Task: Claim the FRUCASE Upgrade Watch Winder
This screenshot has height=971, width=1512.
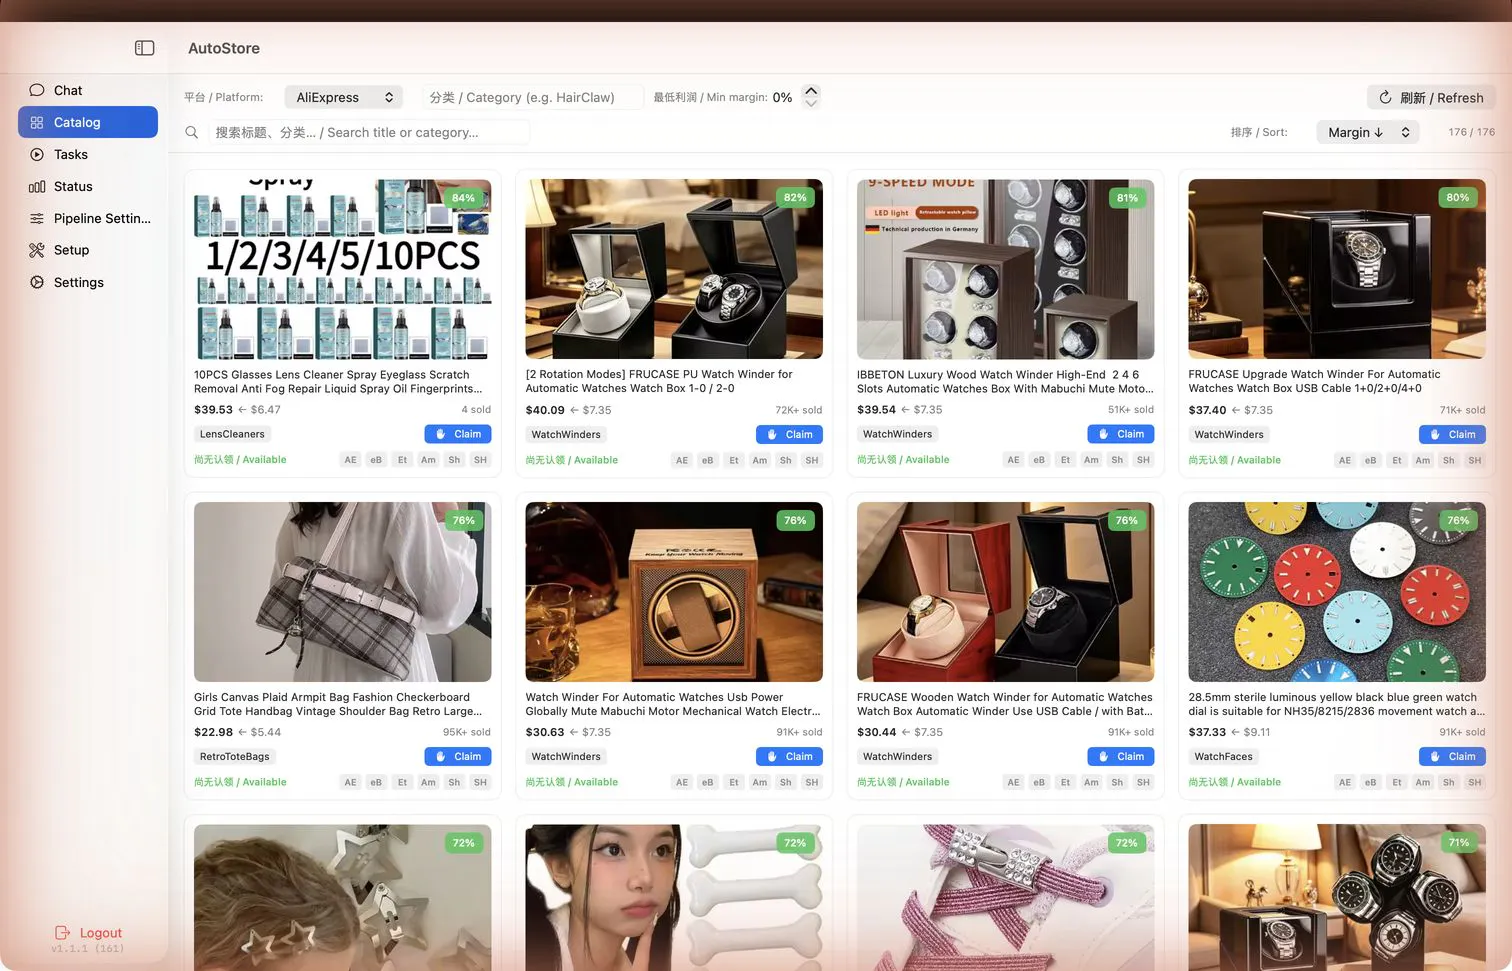Action: [1452, 434]
